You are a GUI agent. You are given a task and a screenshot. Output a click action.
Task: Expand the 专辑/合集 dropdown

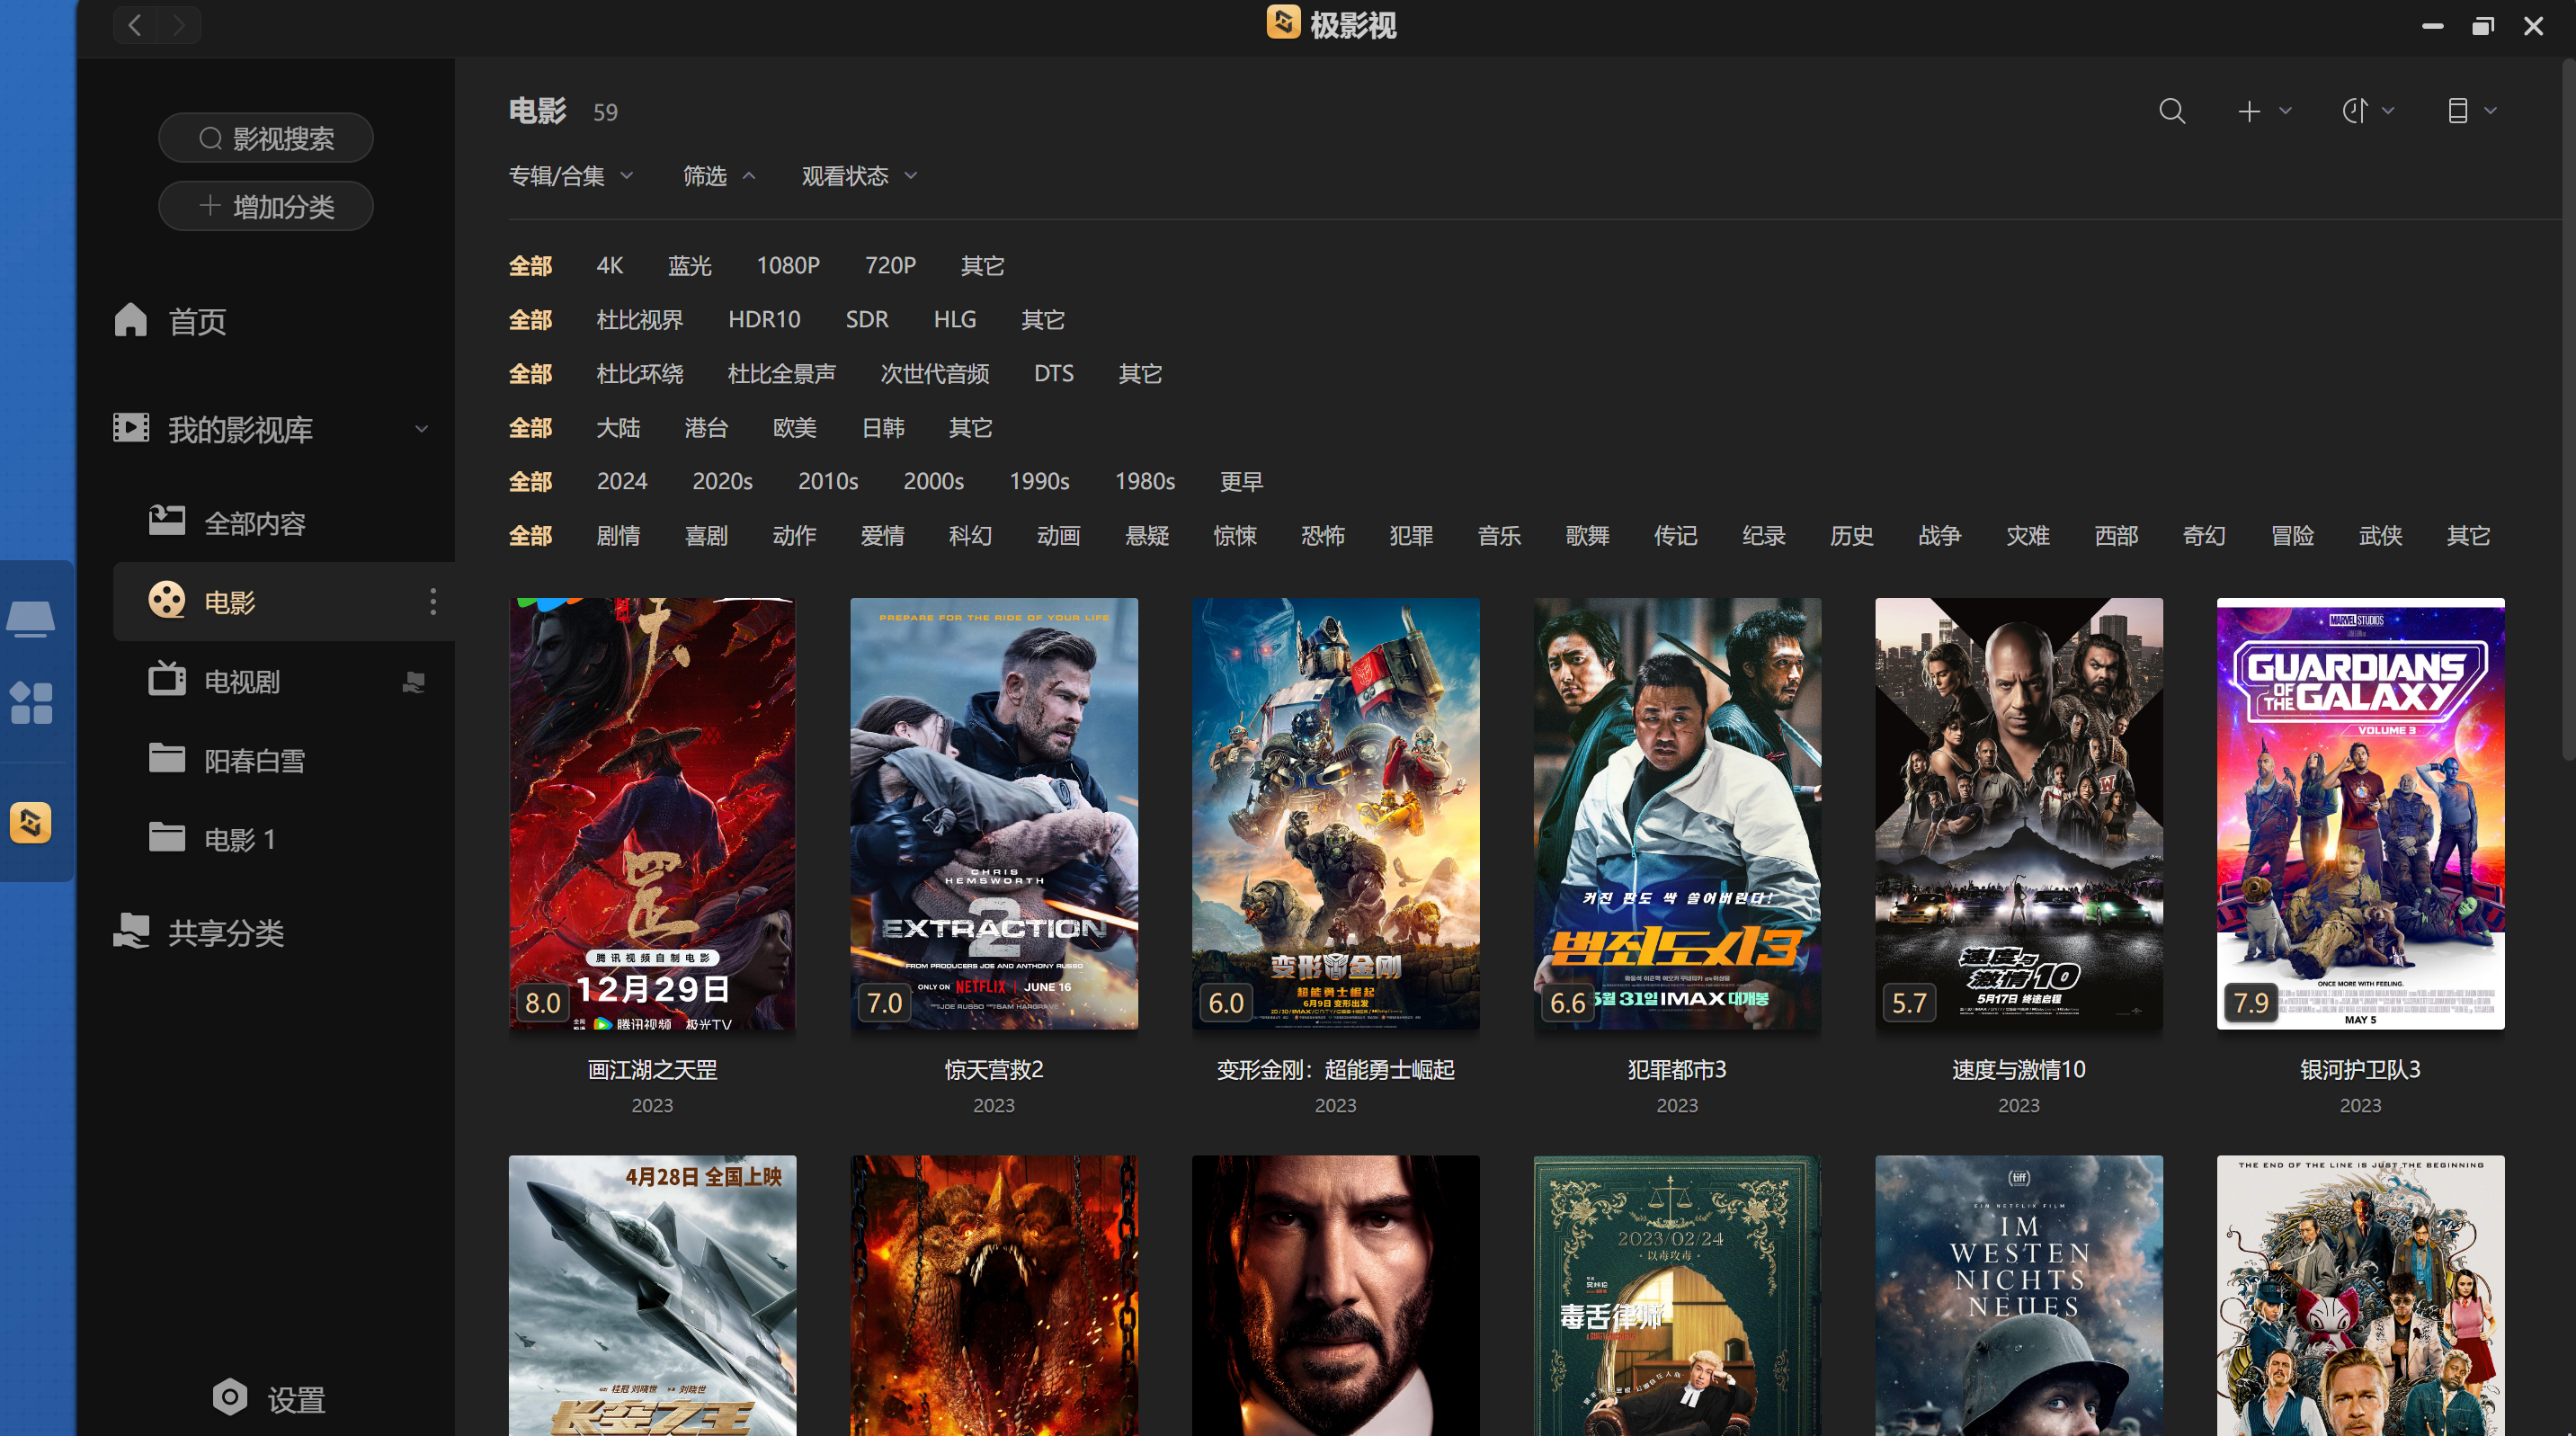coord(571,176)
